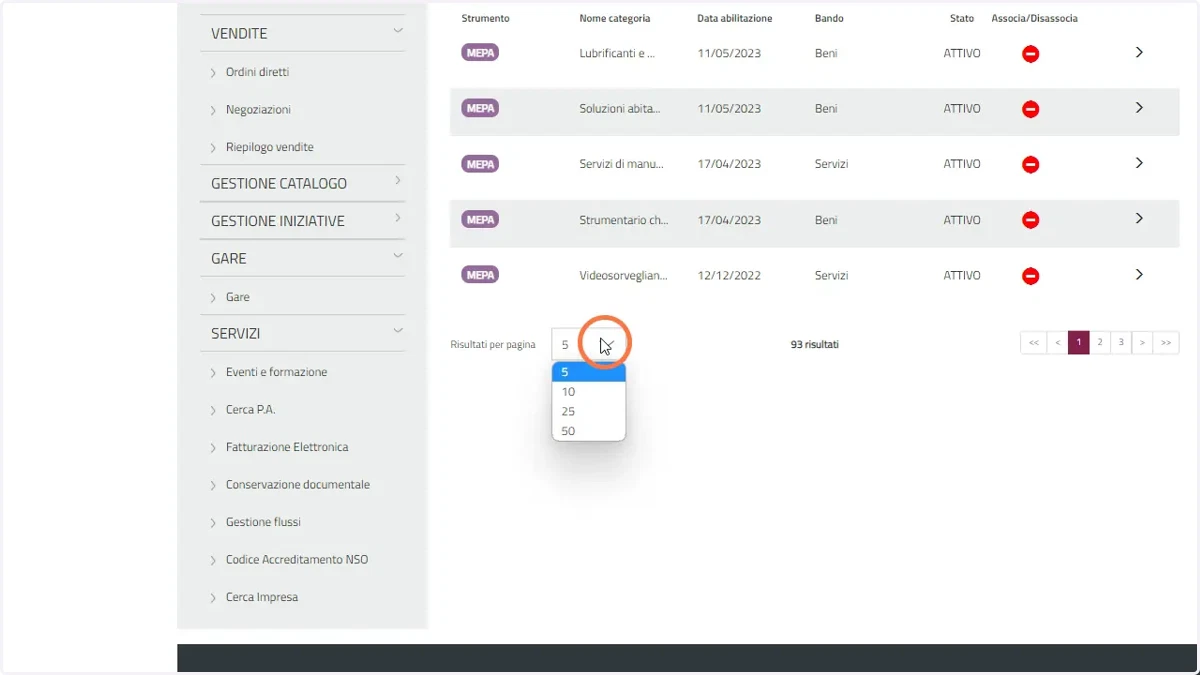Disassociate the Videosorveglian... category

pos(1030,276)
